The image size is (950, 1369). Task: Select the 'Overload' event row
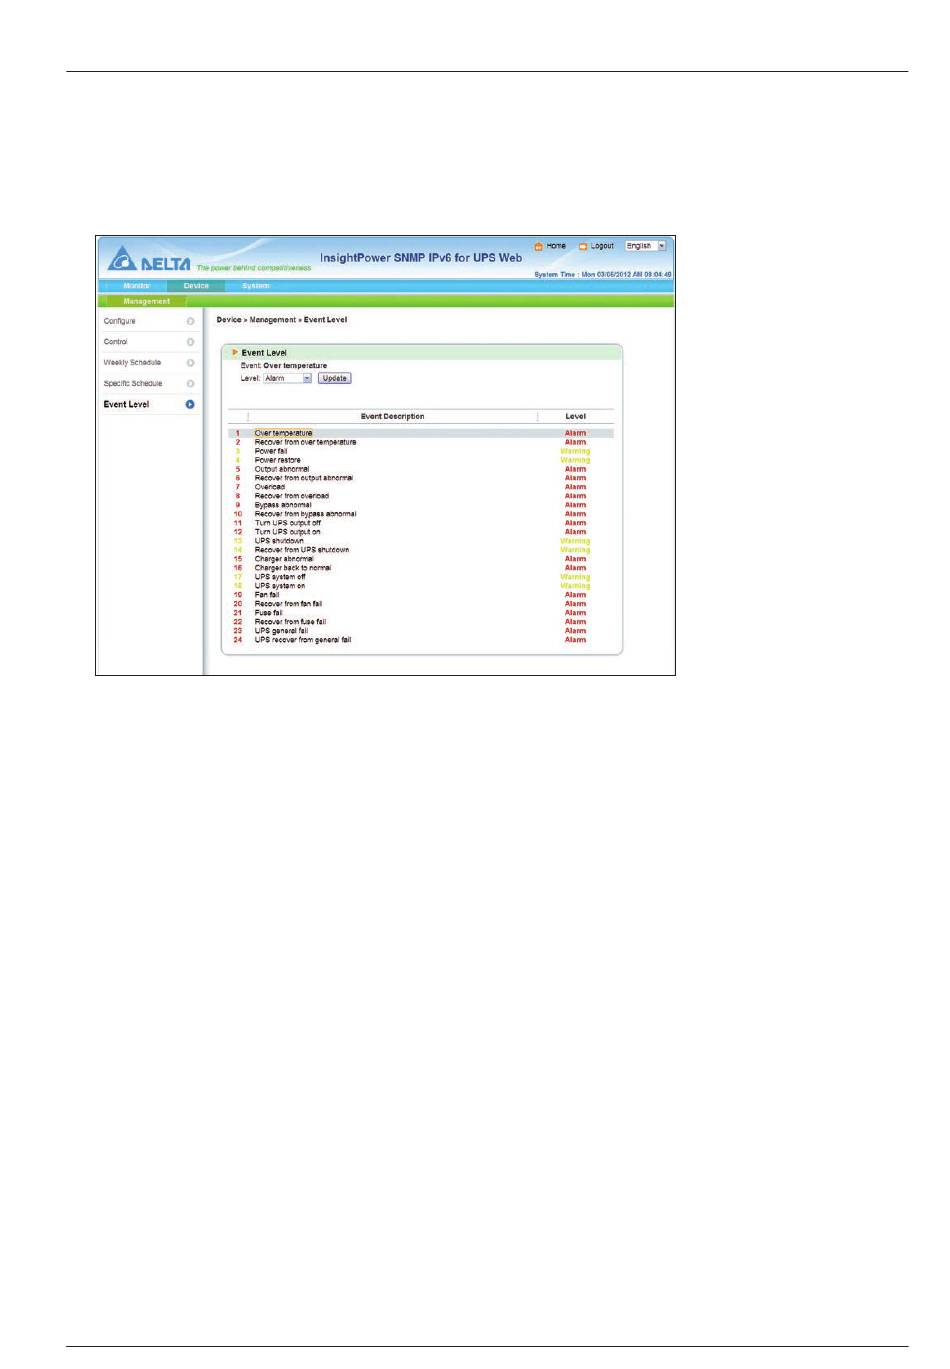tap(421, 487)
